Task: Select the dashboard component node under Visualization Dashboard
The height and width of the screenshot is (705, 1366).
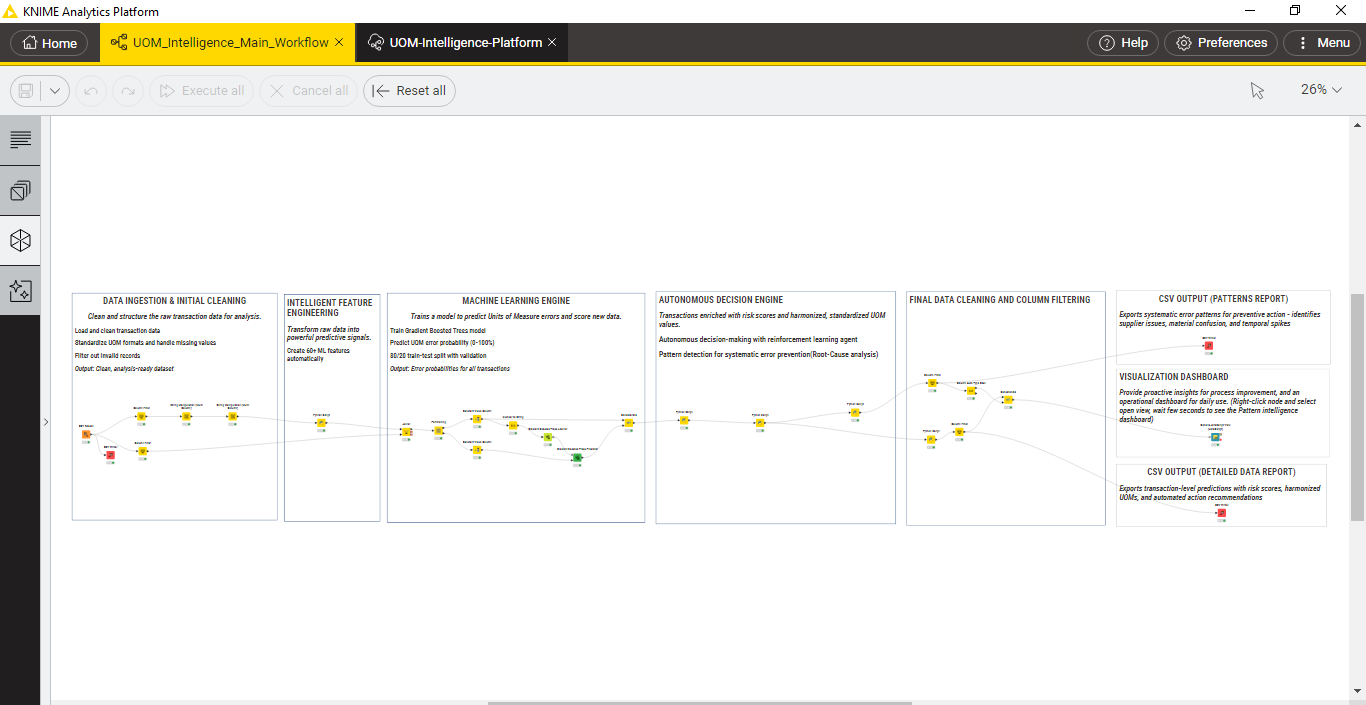Action: click(1215, 436)
